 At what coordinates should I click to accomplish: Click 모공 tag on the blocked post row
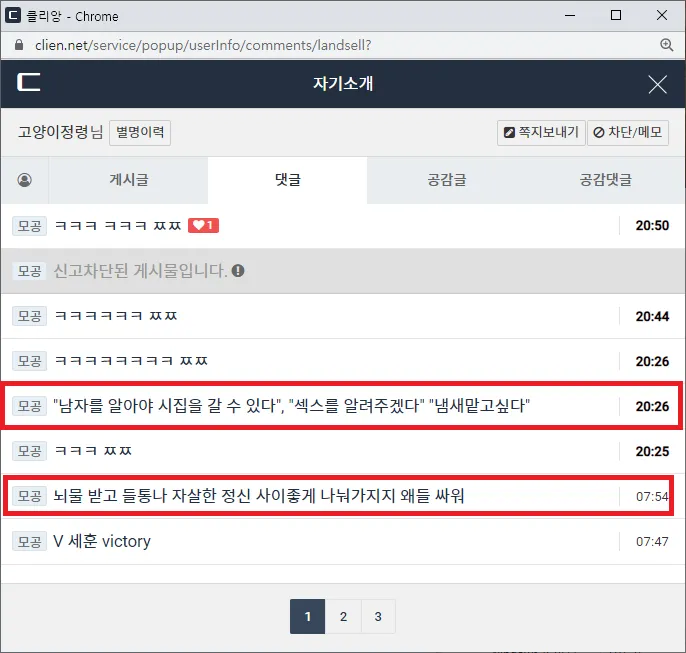click(29, 271)
